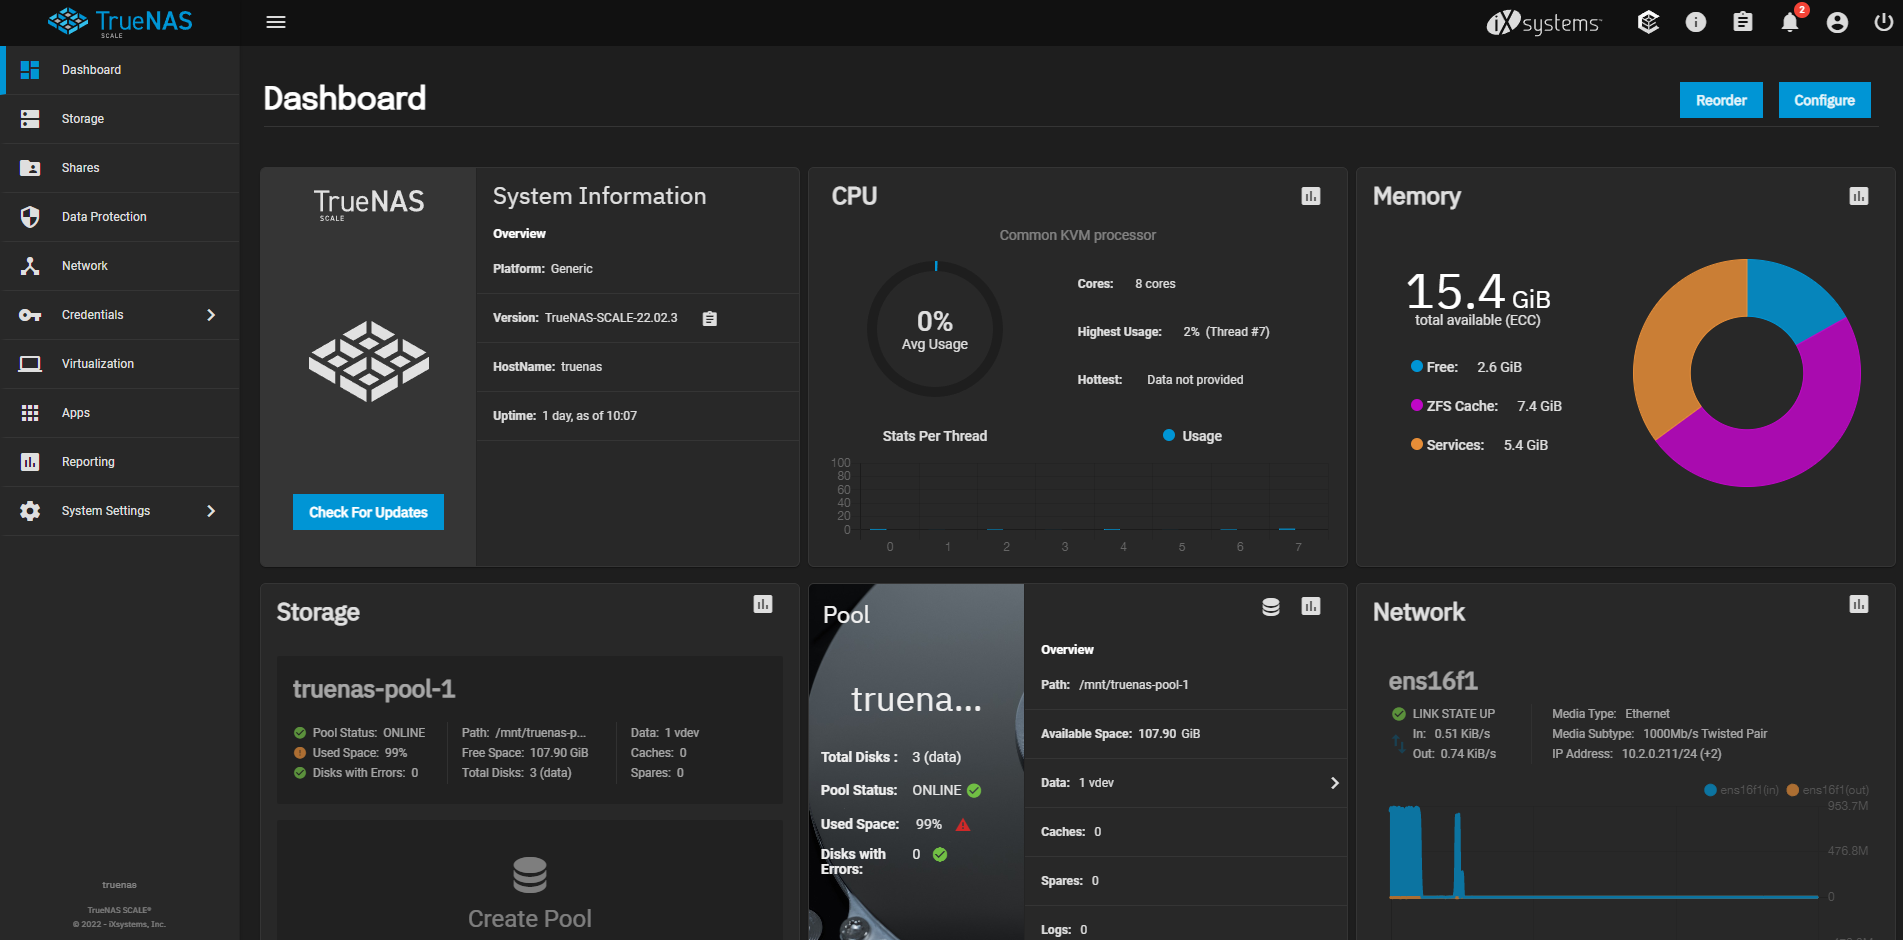
Task: Click Version TrueNAS-SCALE-22.02.3 text
Action: 585,318
